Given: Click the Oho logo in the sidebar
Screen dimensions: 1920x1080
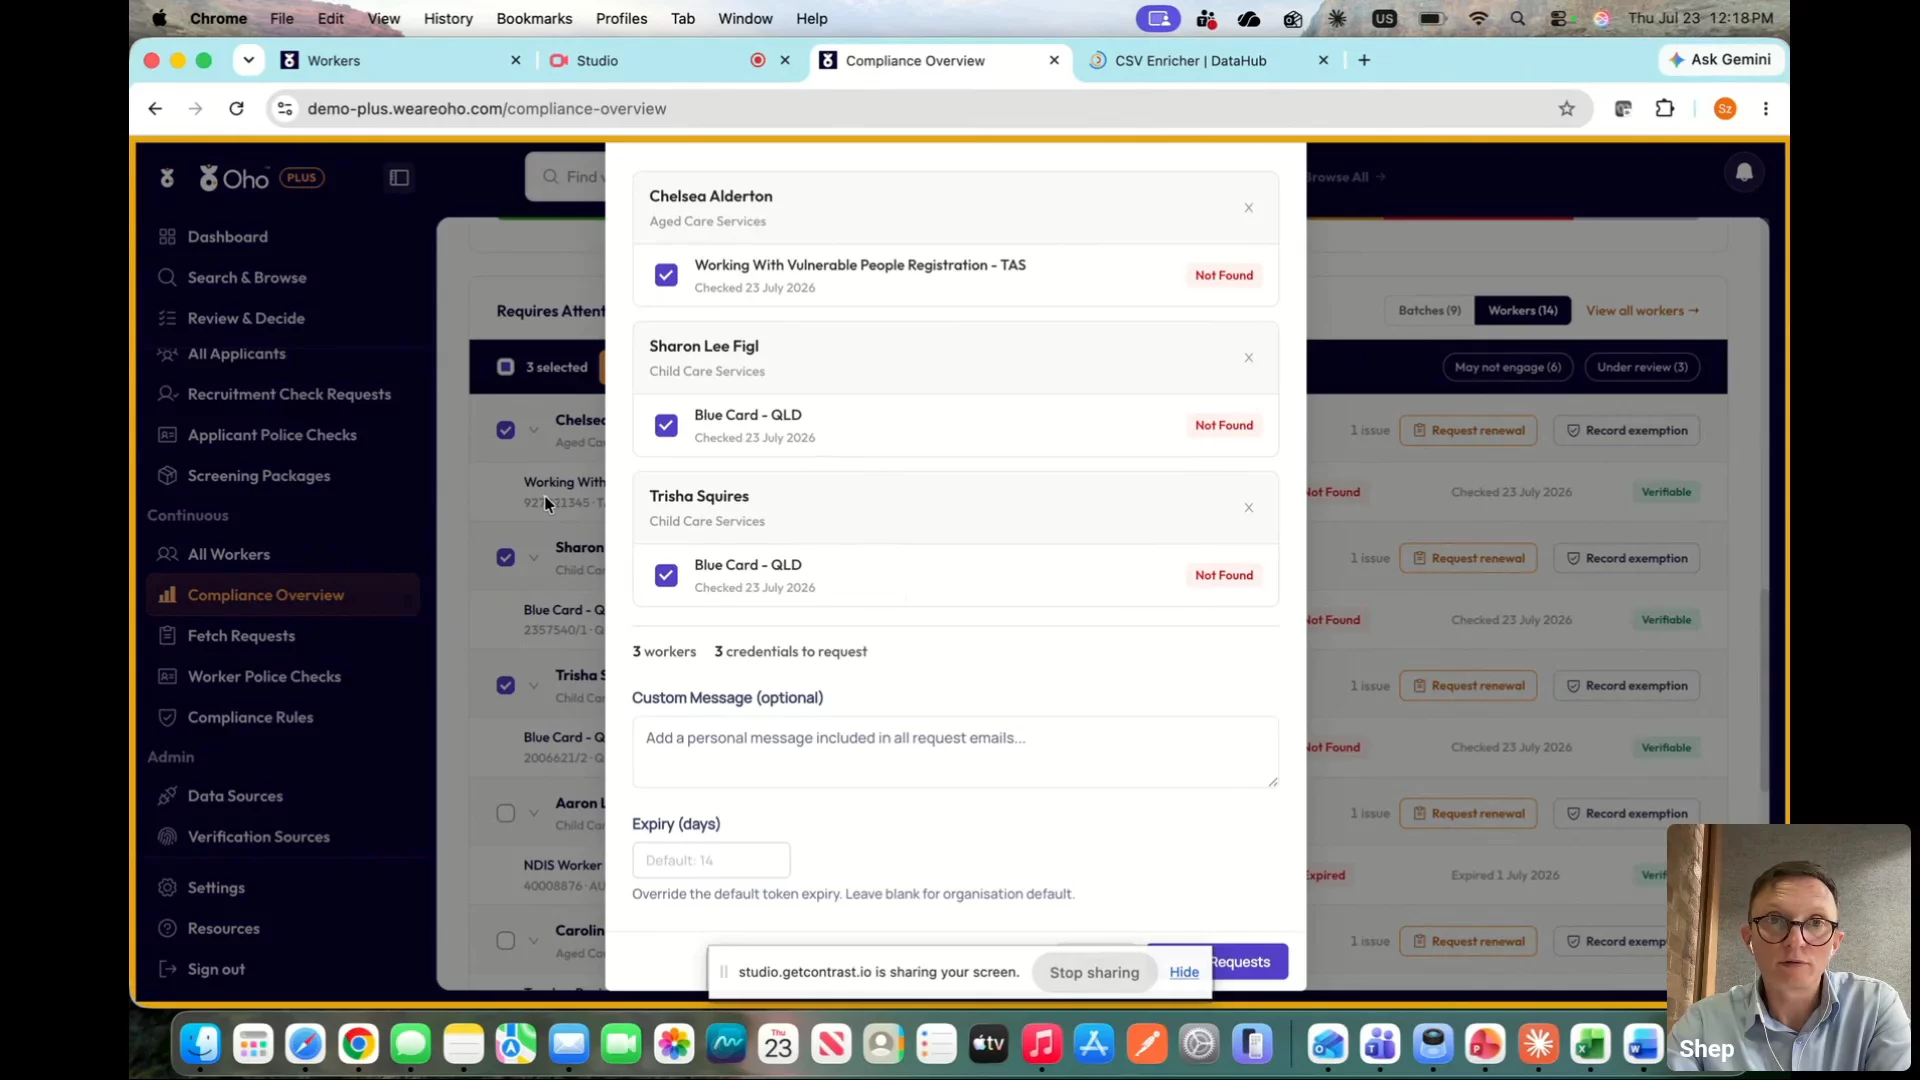Looking at the screenshot, I should point(234,178).
